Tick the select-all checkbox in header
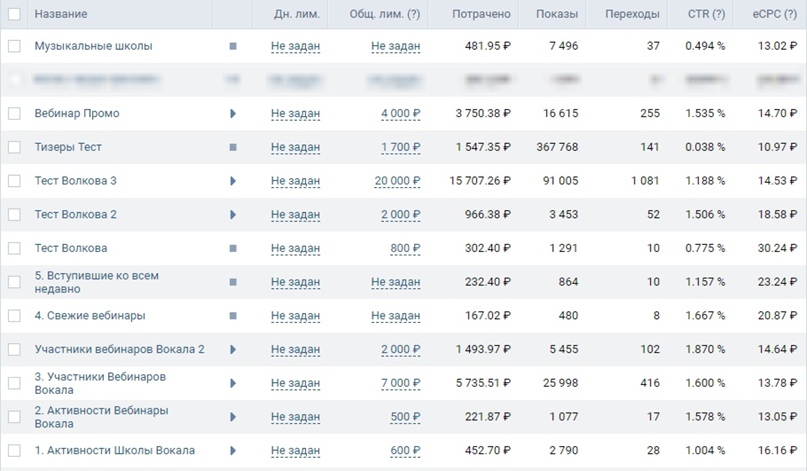The image size is (807, 471). 14,14
